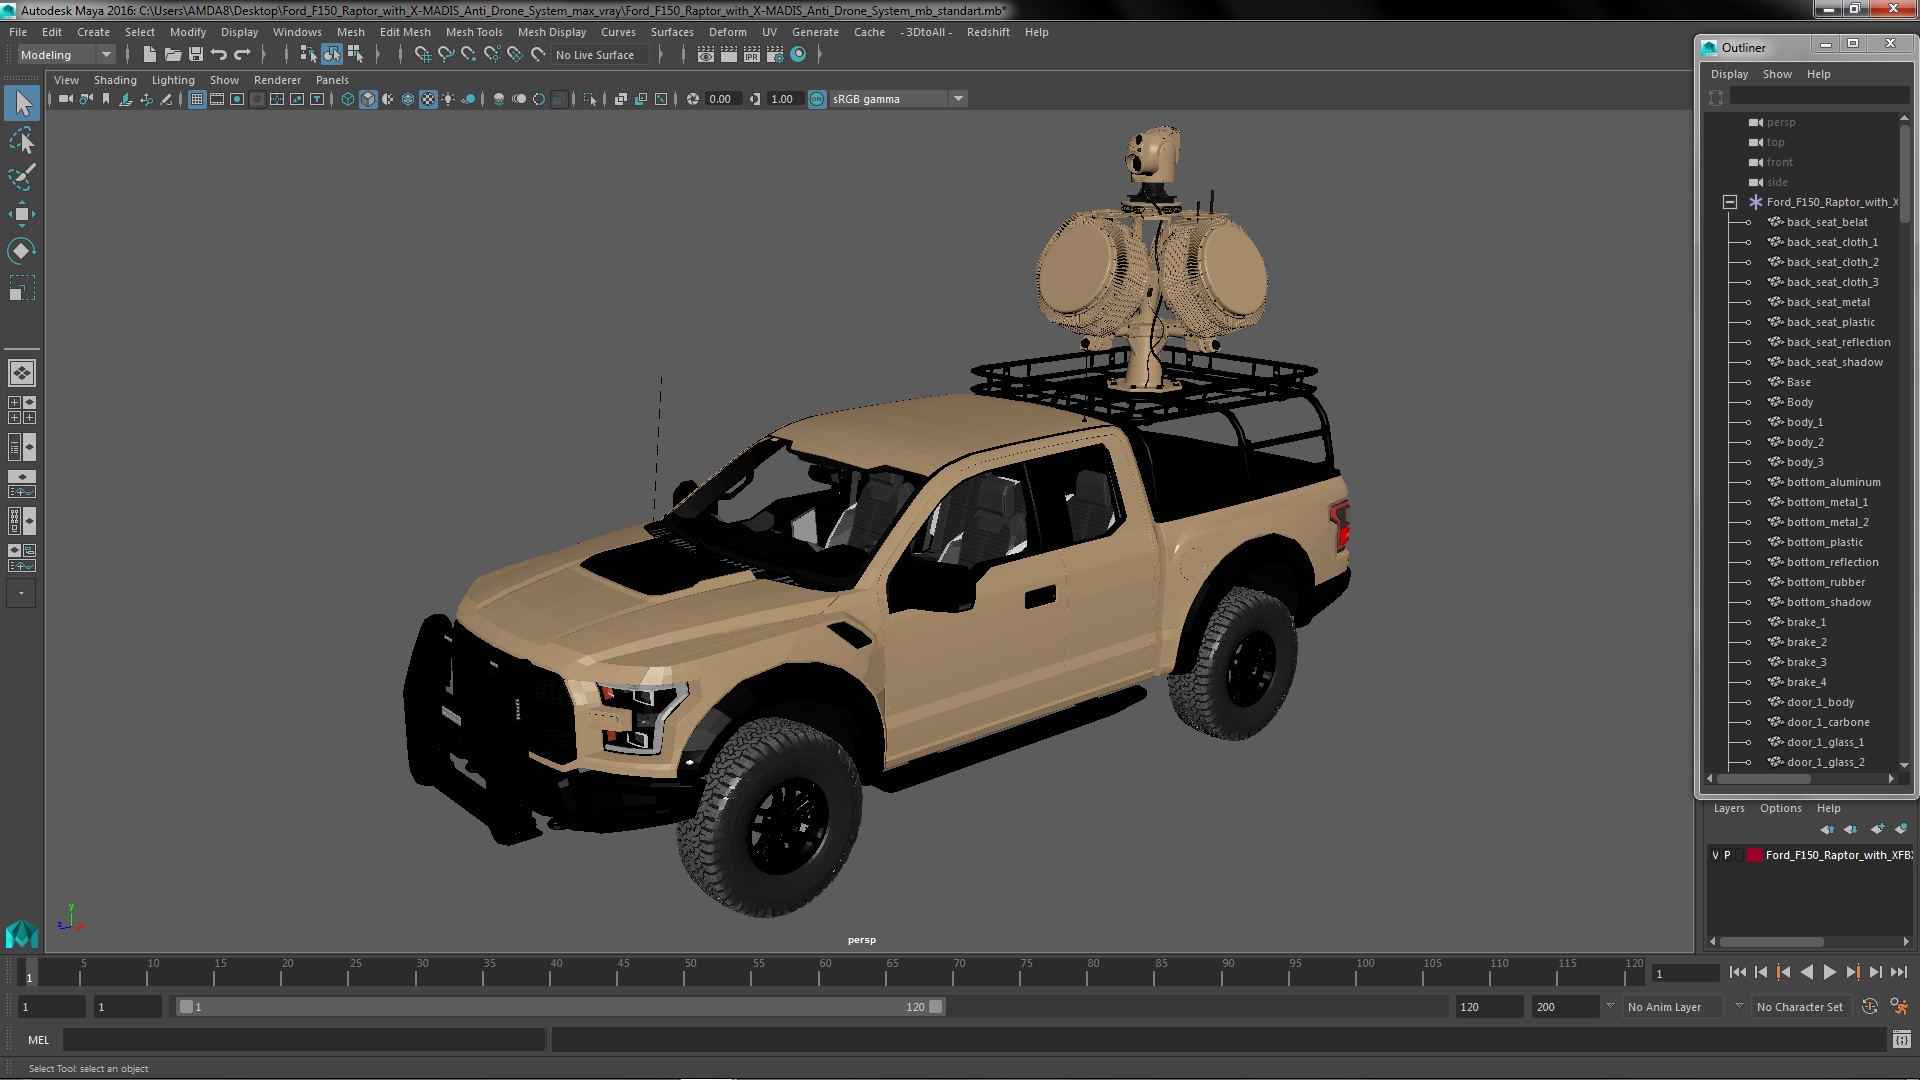Start IPR render icon
1920x1080 pixels.
pyautogui.click(x=751, y=55)
